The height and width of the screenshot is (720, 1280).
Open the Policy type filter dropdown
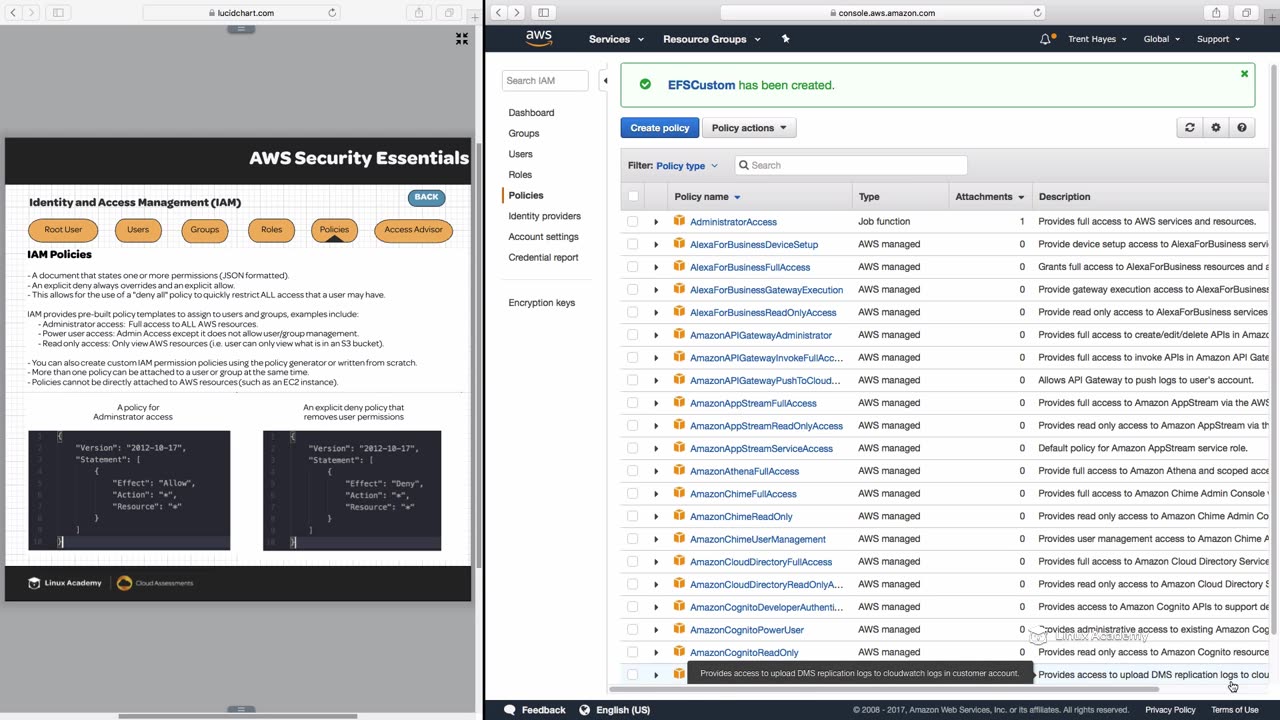tap(687, 166)
